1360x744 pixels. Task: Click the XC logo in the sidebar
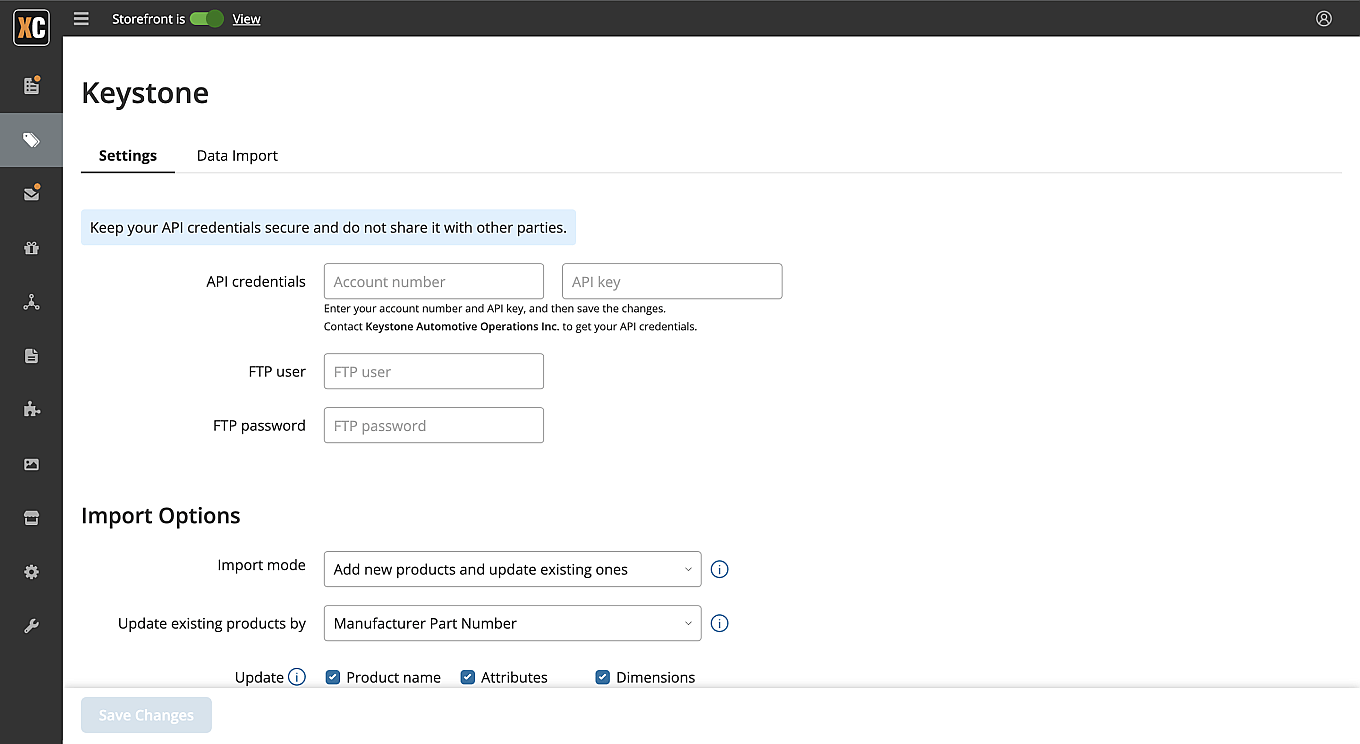point(31,27)
